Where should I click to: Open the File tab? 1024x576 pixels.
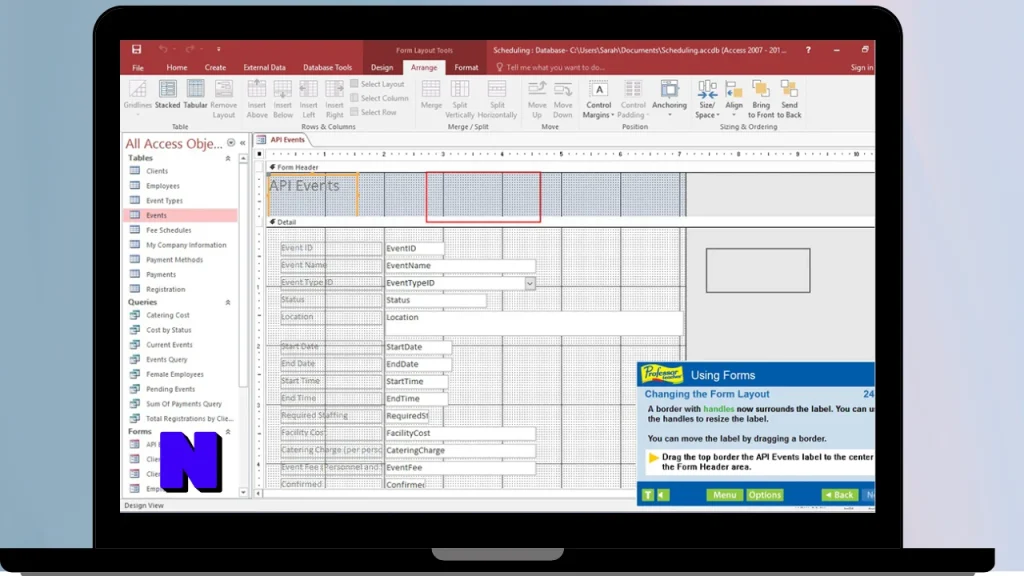coord(138,67)
